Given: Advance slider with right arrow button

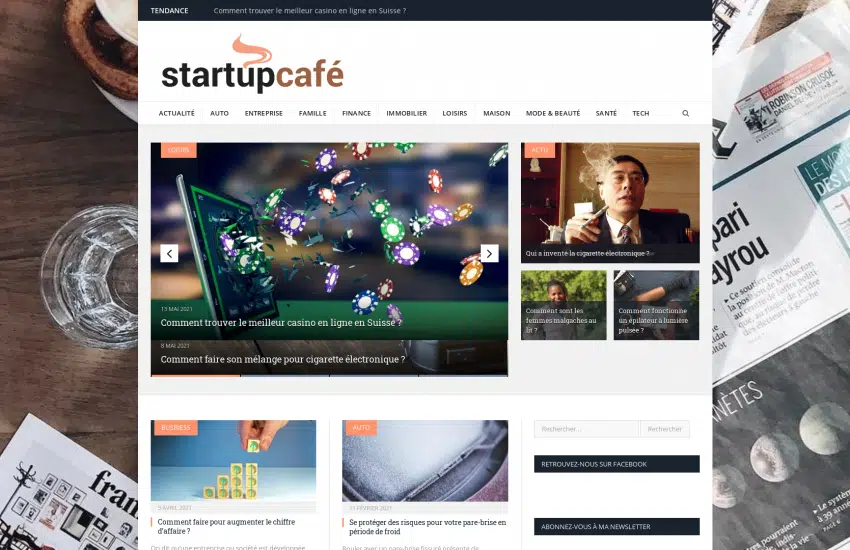Looking at the screenshot, I should pyautogui.click(x=489, y=253).
